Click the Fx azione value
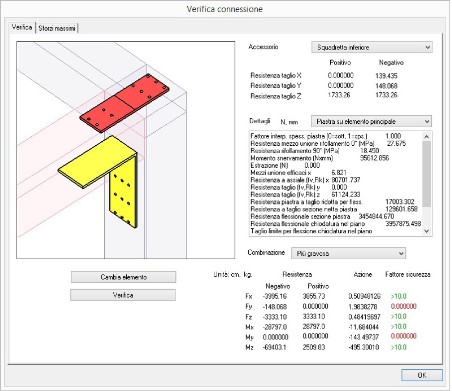Screen dimensions: 452x391 (x=364, y=296)
